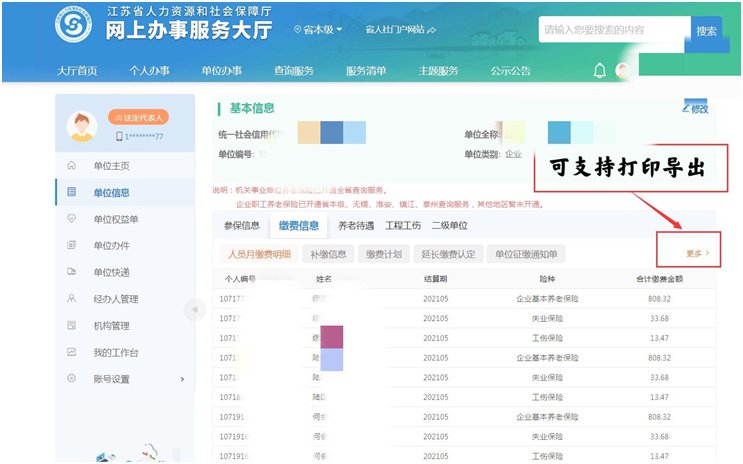The width and height of the screenshot is (743, 464).
Task: Click the 修改 edit link
Action: point(694,108)
